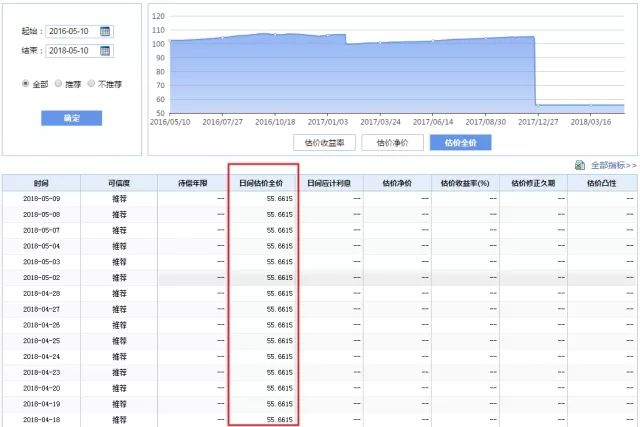
Task: Select the 2018-05-07 date cell
Action: (x=42, y=230)
